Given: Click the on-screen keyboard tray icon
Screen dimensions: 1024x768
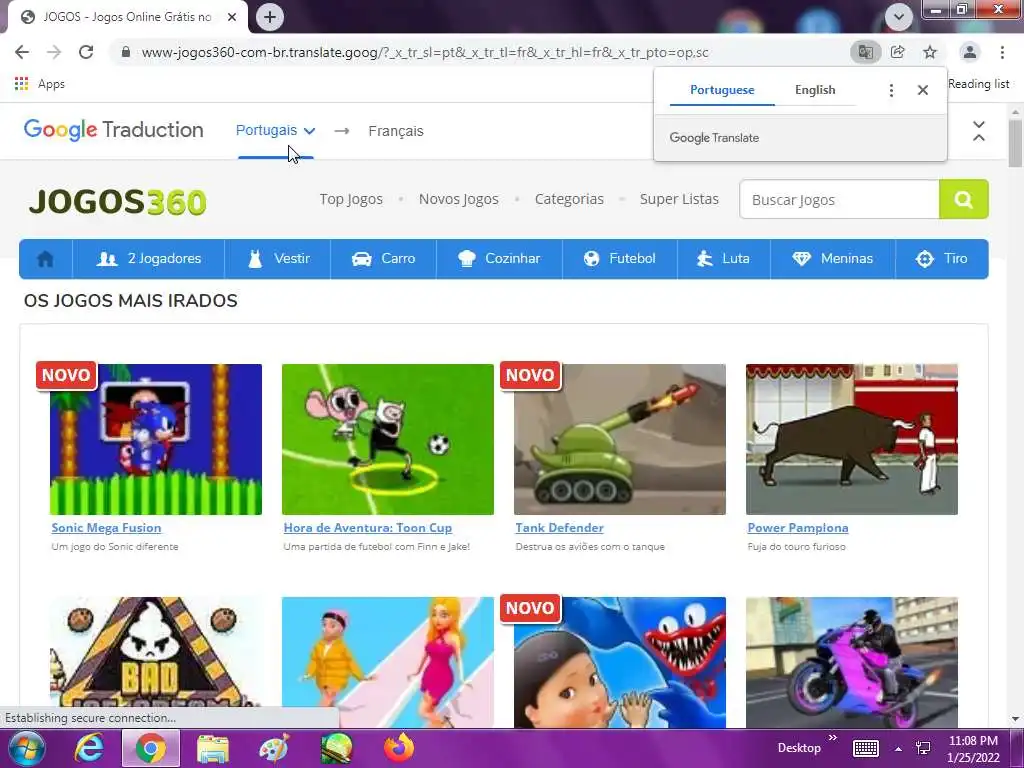Looking at the screenshot, I should click(x=865, y=748).
